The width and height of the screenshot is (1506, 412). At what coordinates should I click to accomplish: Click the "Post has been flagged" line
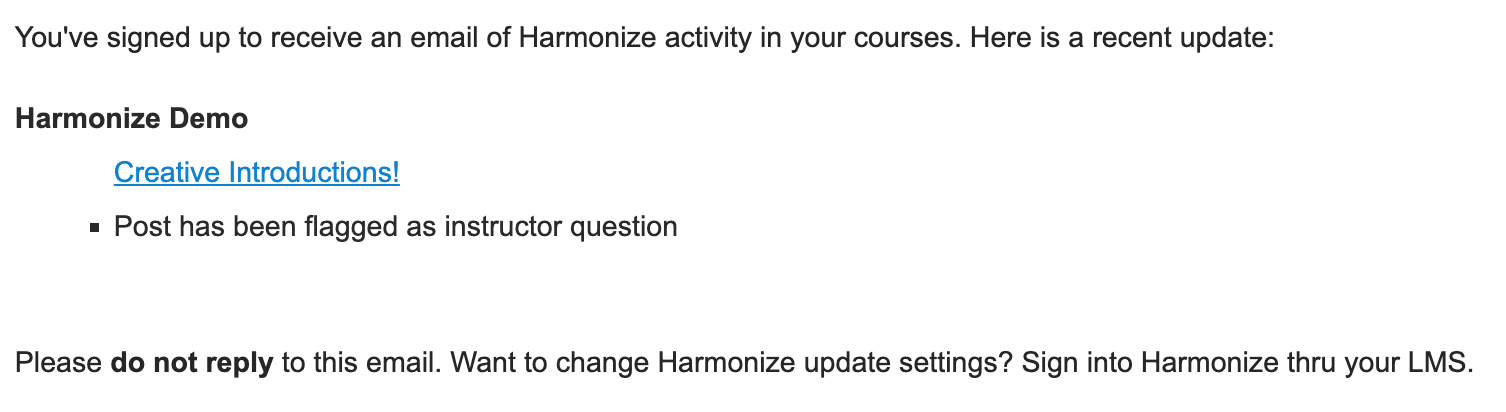click(395, 227)
